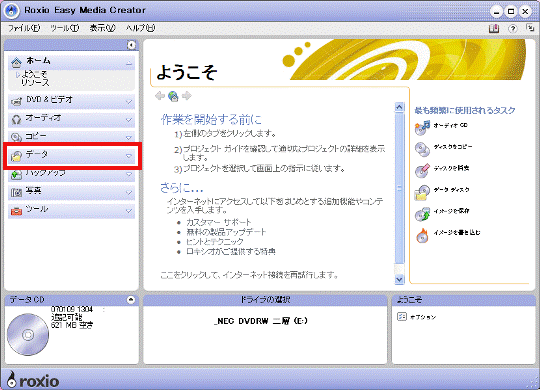Open the オーディオ CD task icon

[422, 127]
